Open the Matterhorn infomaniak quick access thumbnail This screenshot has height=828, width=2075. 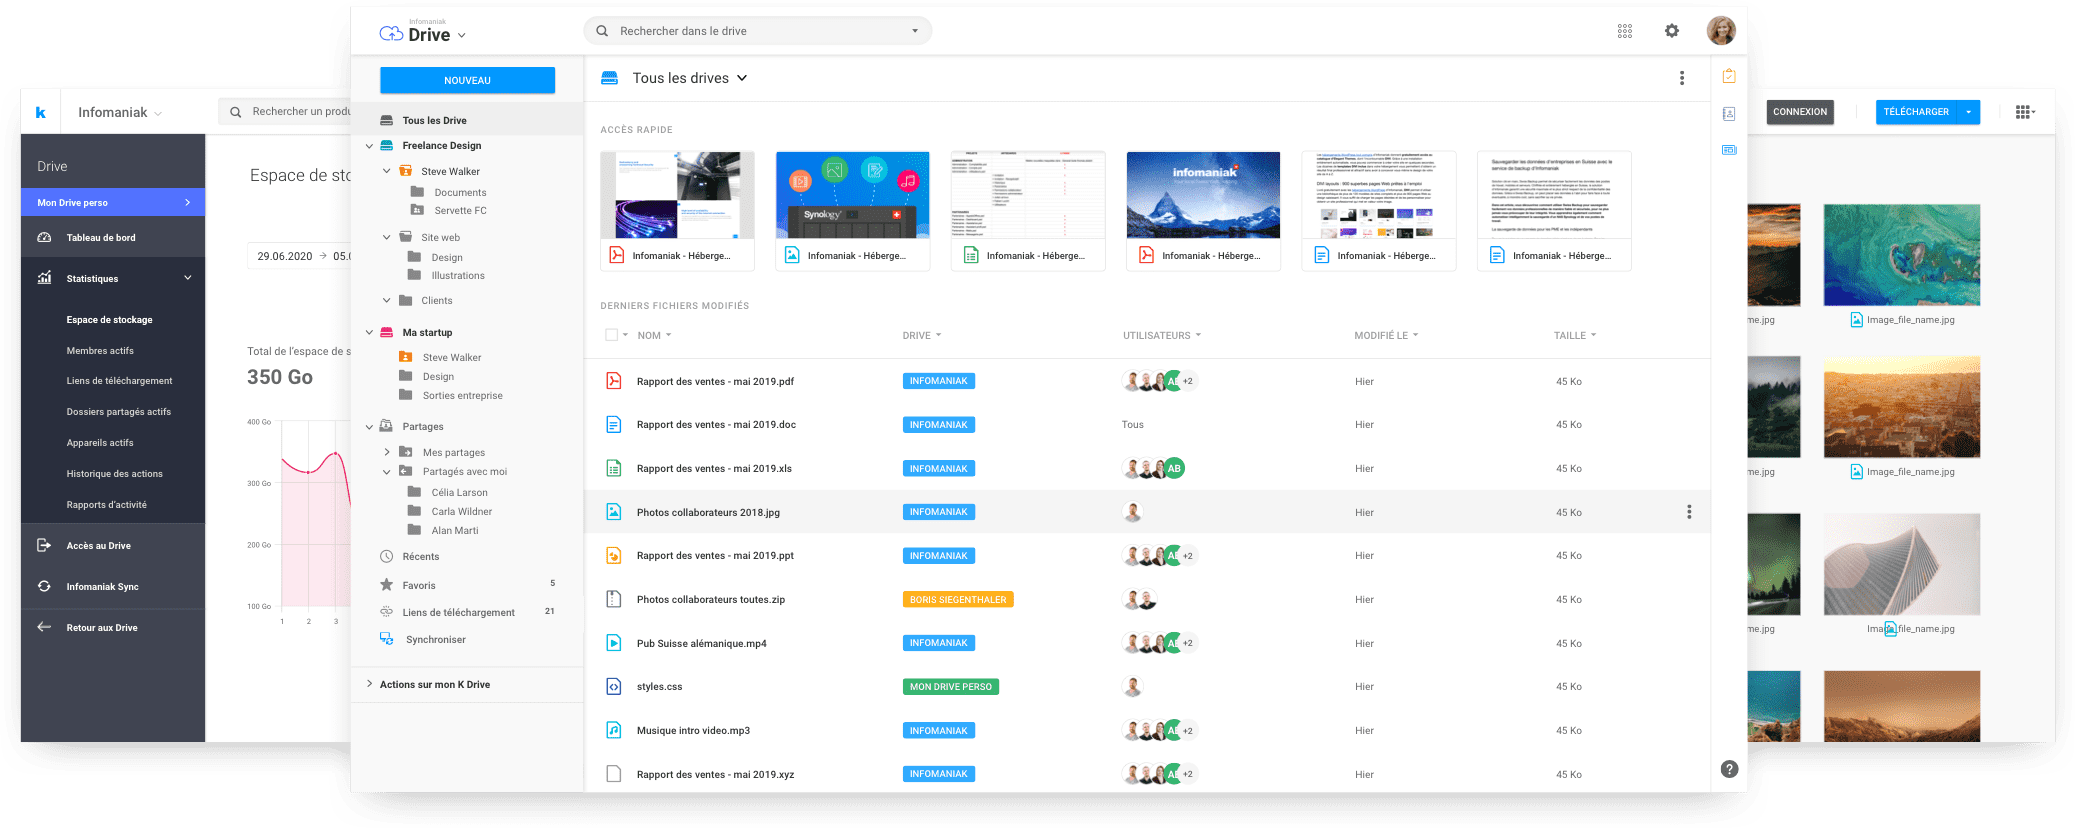pos(1203,195)
